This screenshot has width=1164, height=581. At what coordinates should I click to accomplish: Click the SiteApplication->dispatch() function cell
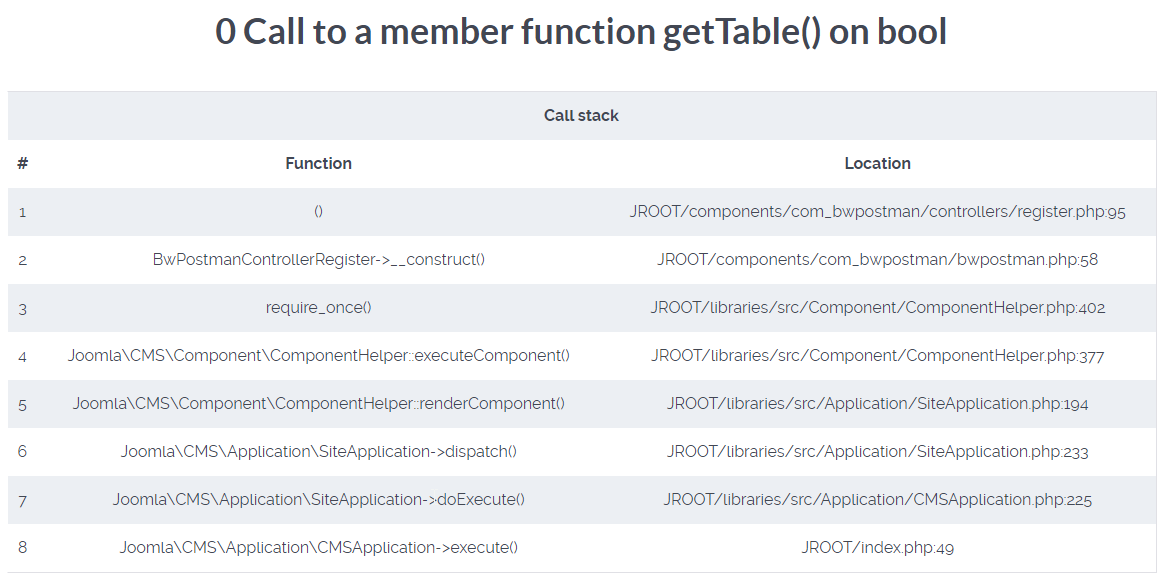coord(318,452)
